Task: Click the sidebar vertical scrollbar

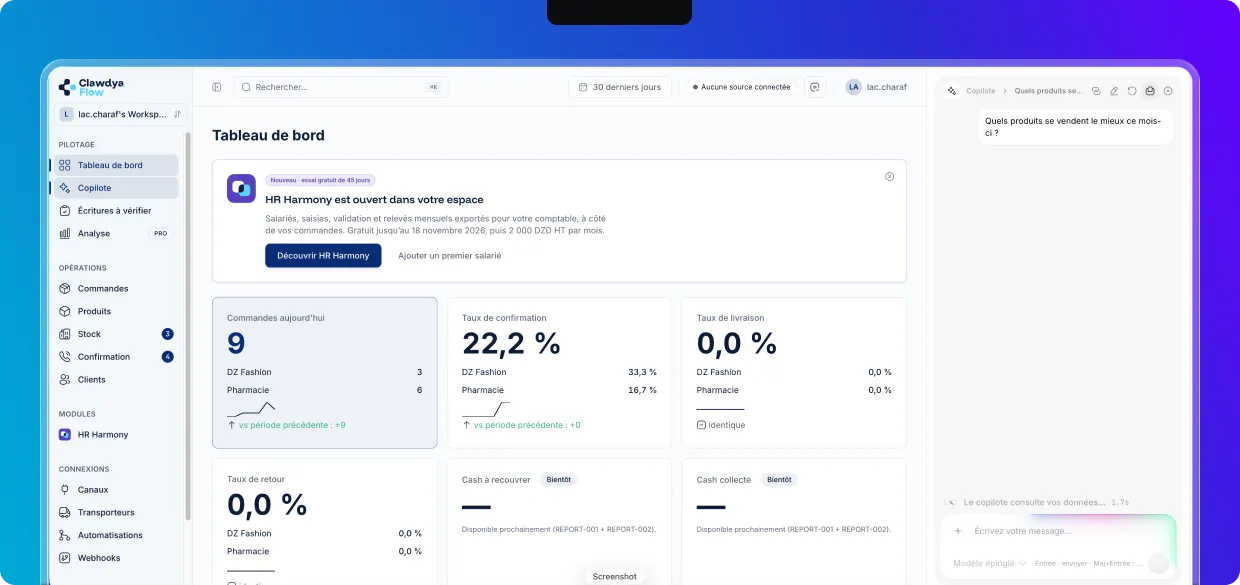Action: point(188,326)
